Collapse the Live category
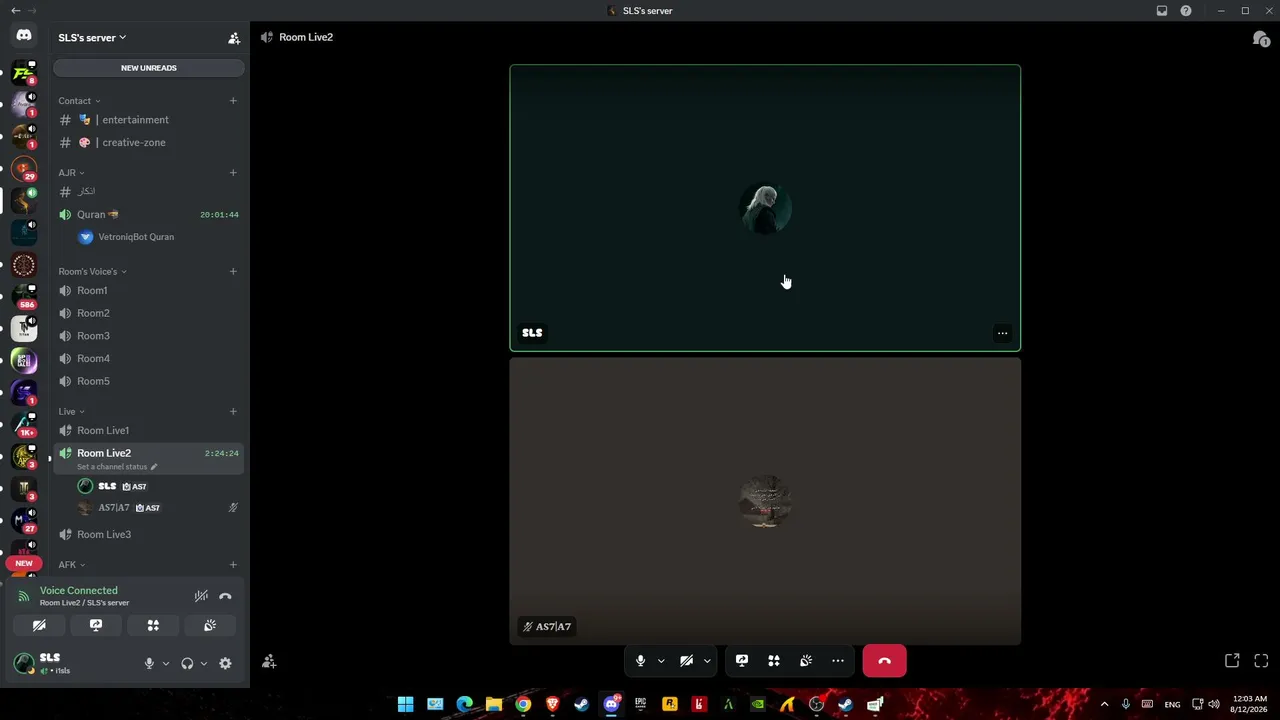This screenshot has width=1280, height=720. click(x=71, y=411)
